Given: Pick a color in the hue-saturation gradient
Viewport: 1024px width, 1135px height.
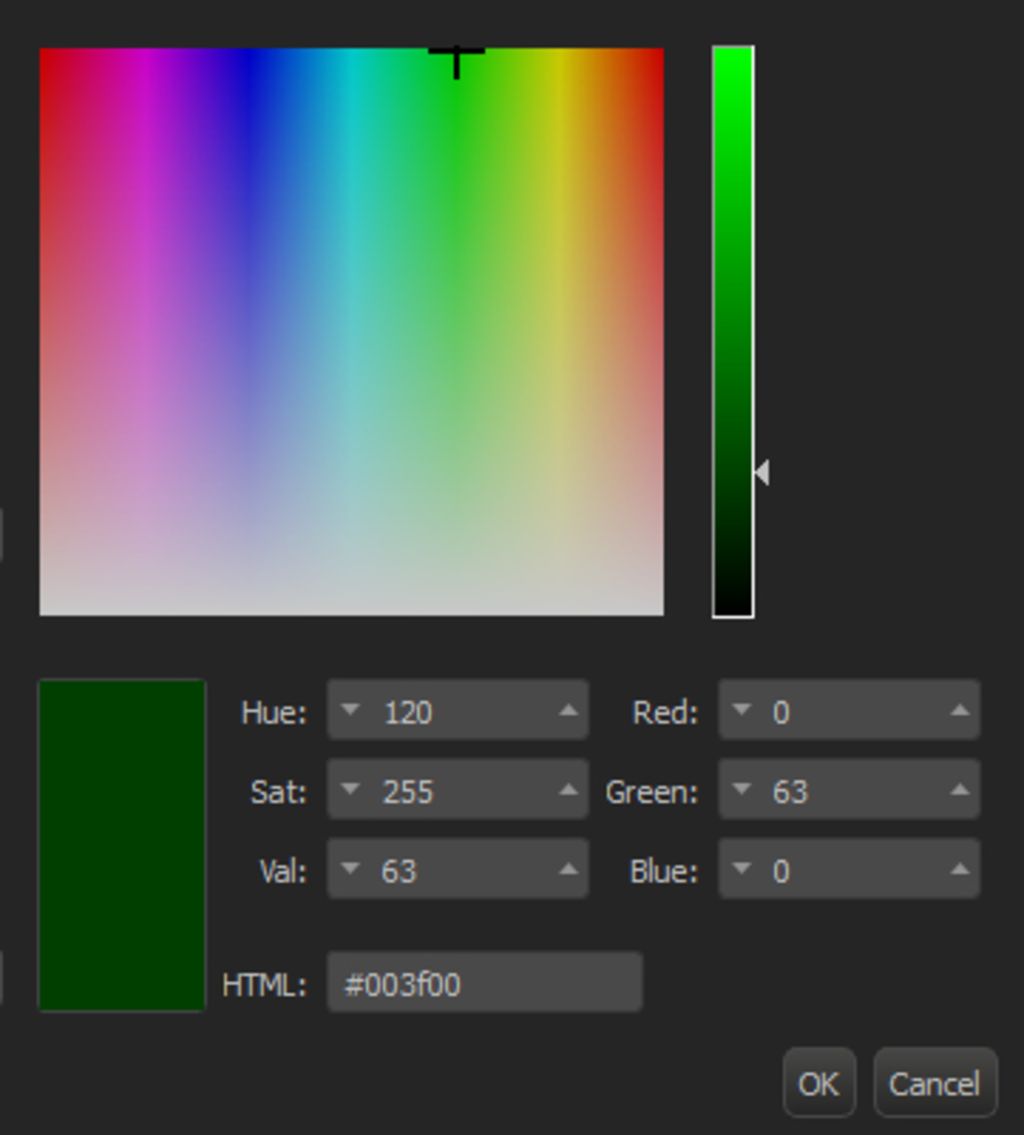Looking at the screenshot, I should (x=352, y=332).
